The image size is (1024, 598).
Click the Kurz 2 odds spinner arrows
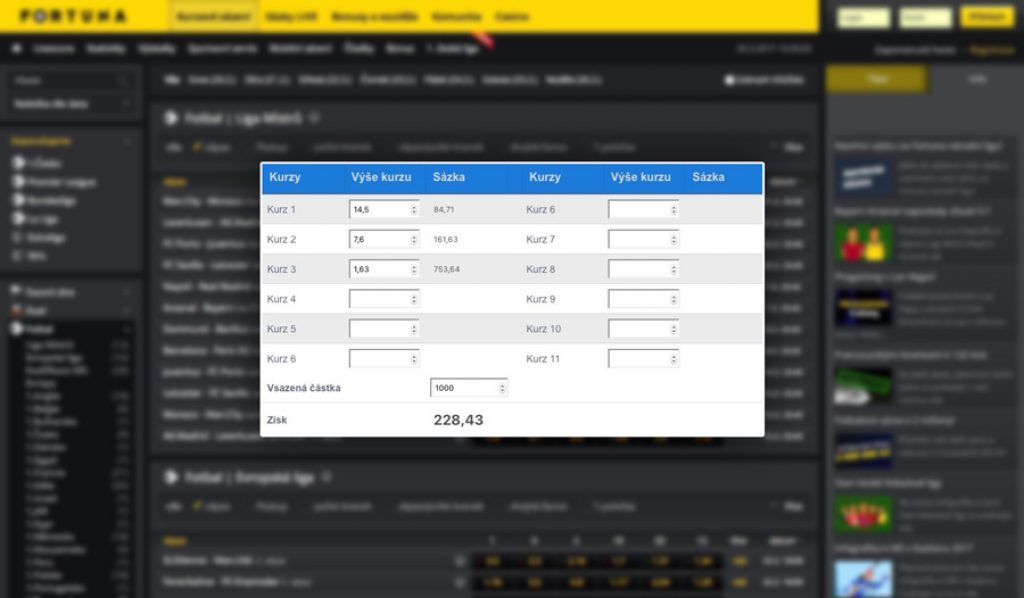coord(414,240)
